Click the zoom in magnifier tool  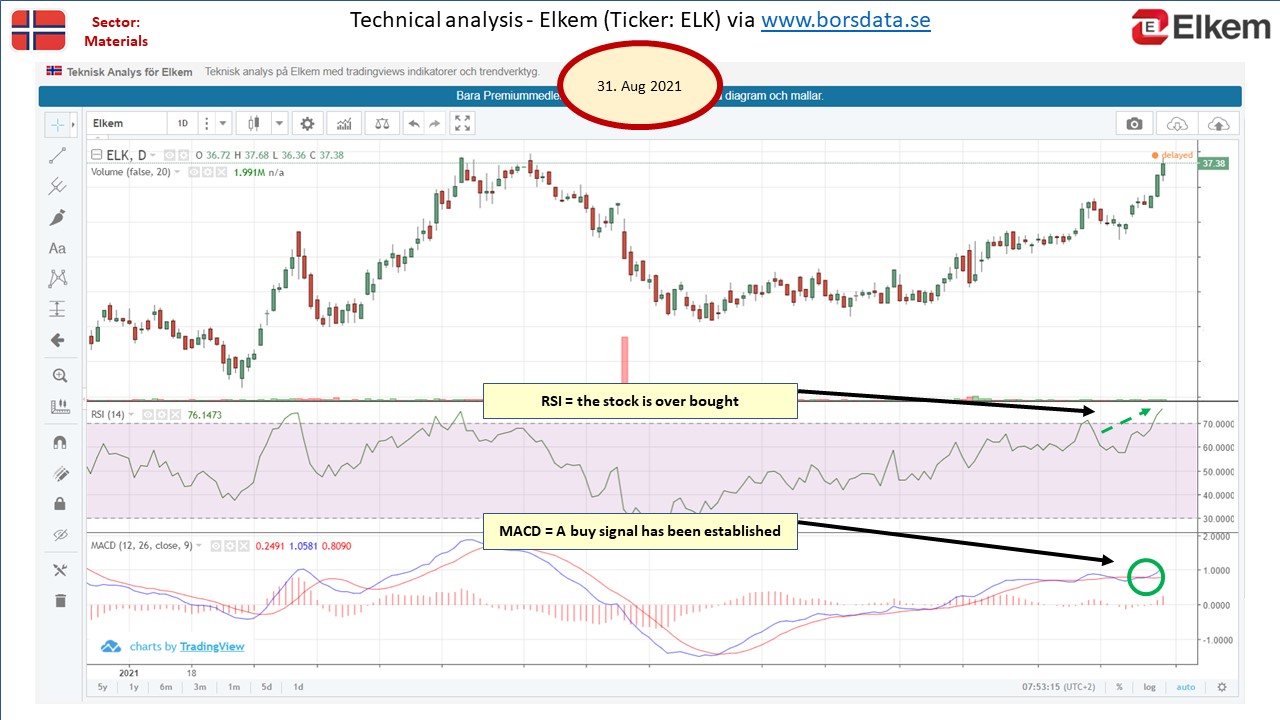pos(59,376)
